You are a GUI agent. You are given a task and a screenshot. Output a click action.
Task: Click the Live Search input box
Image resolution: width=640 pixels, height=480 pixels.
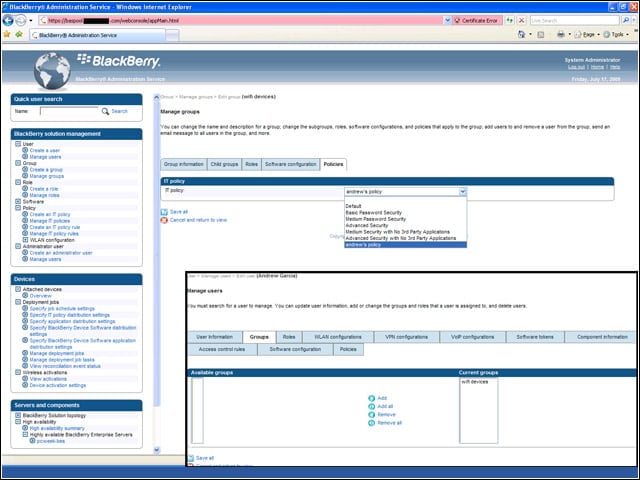click(574, 20)
